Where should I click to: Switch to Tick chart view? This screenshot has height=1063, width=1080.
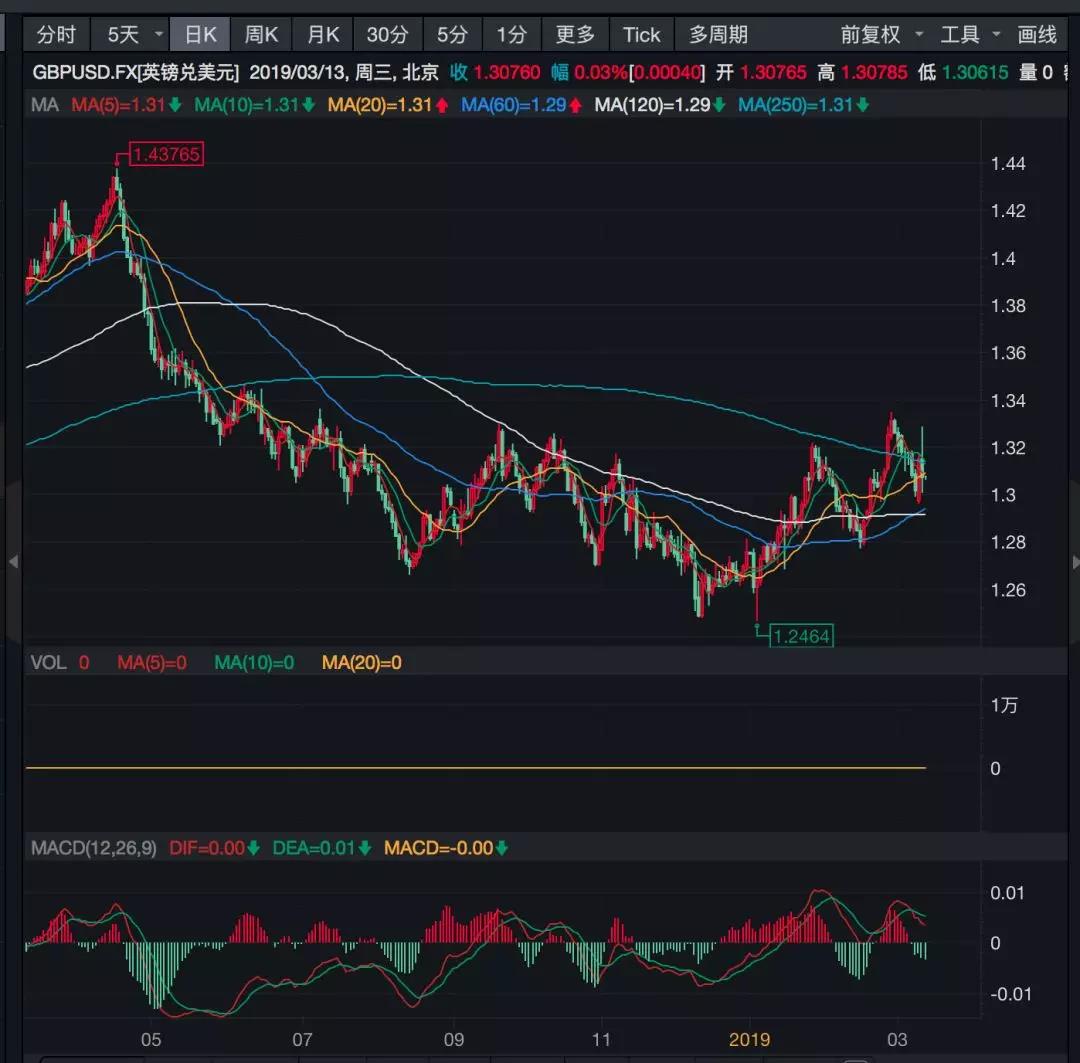tap(641, 35)
